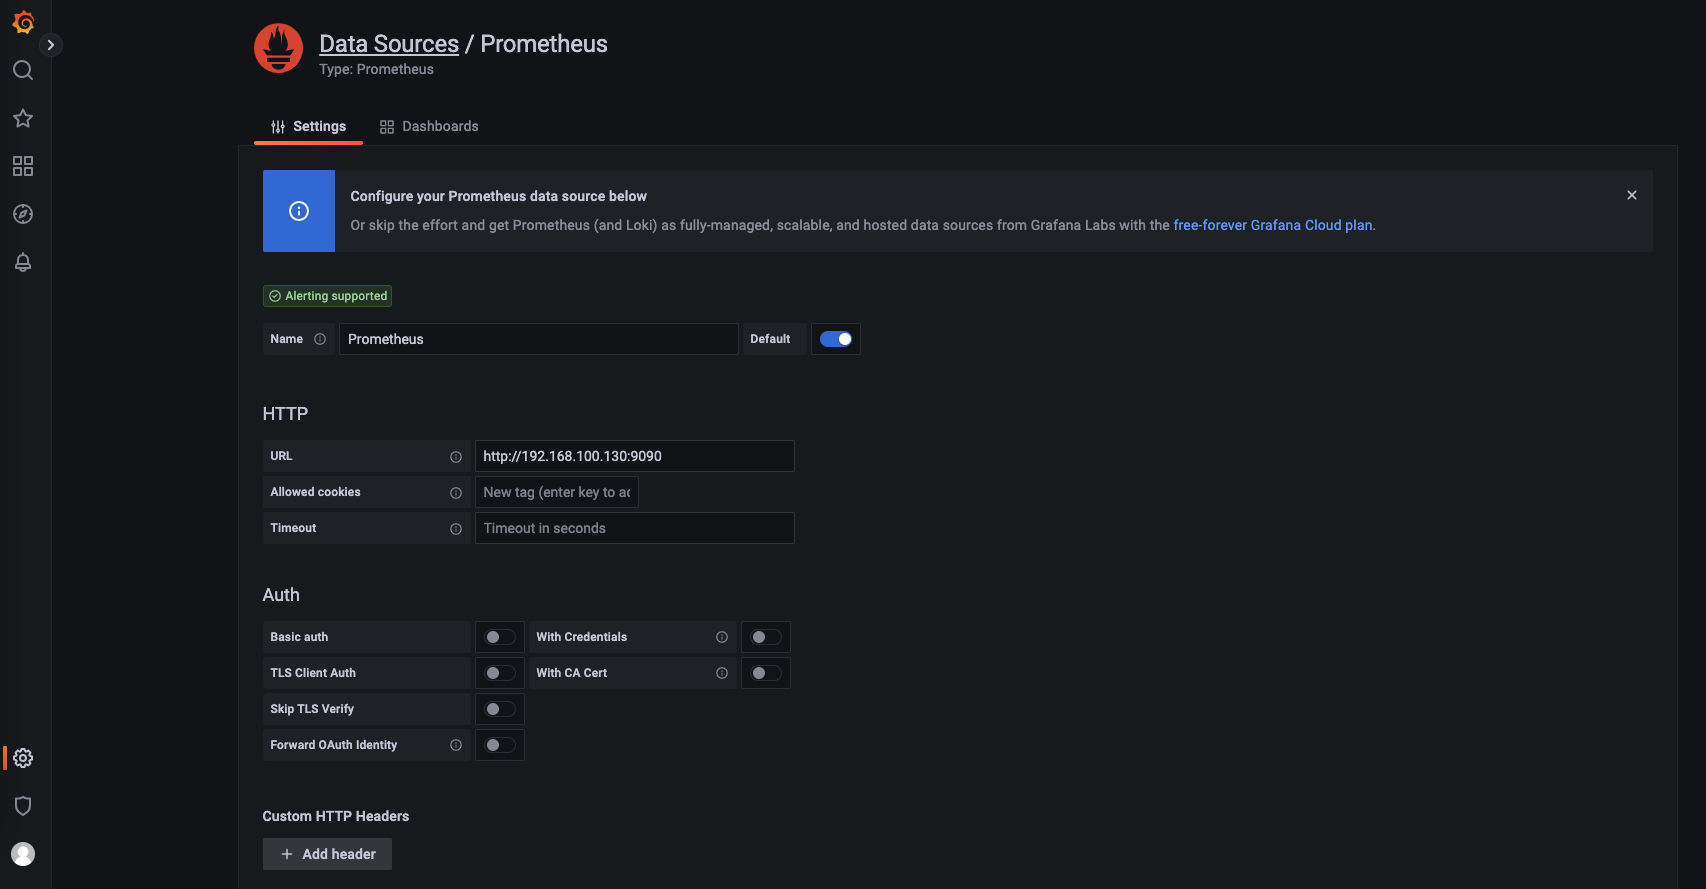Enable the Forward OAuth Identity toggle
The width and height of the screenshot is (1706, 889).
[500, 745]
